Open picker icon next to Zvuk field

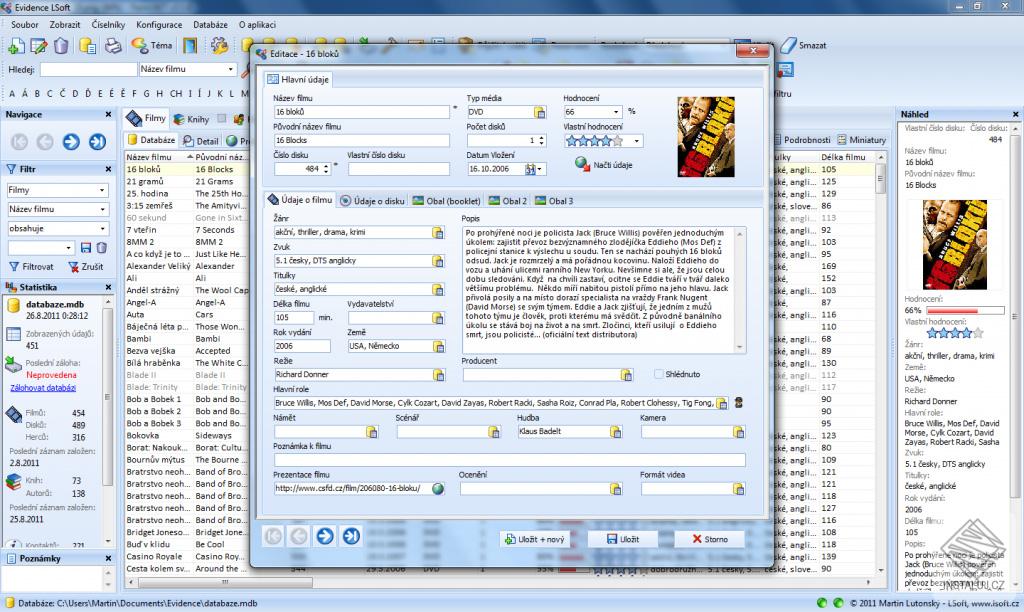point(438,261)
